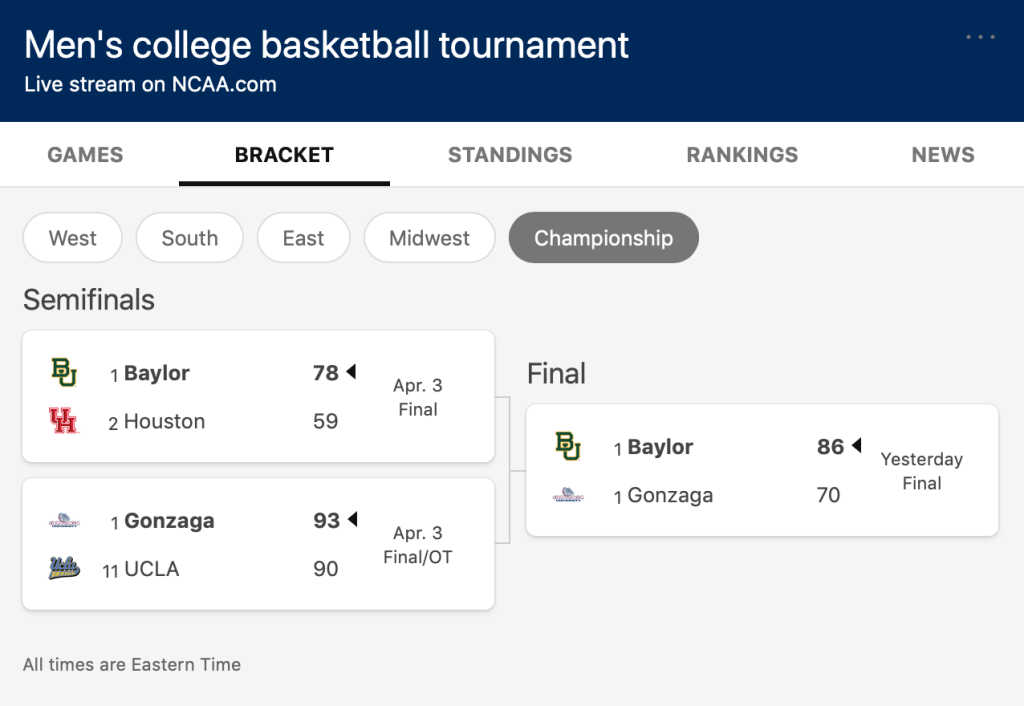Image resolution: width=1024 pixels, height=706 pixels.
Task: Select the Midwest region filter
Action: click(429, 238)
